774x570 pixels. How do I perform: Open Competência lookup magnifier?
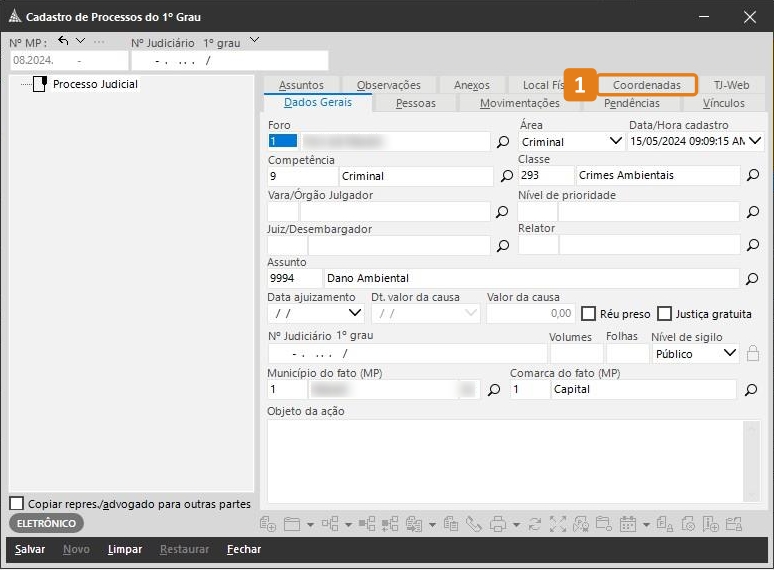click(x=506, y=176)
